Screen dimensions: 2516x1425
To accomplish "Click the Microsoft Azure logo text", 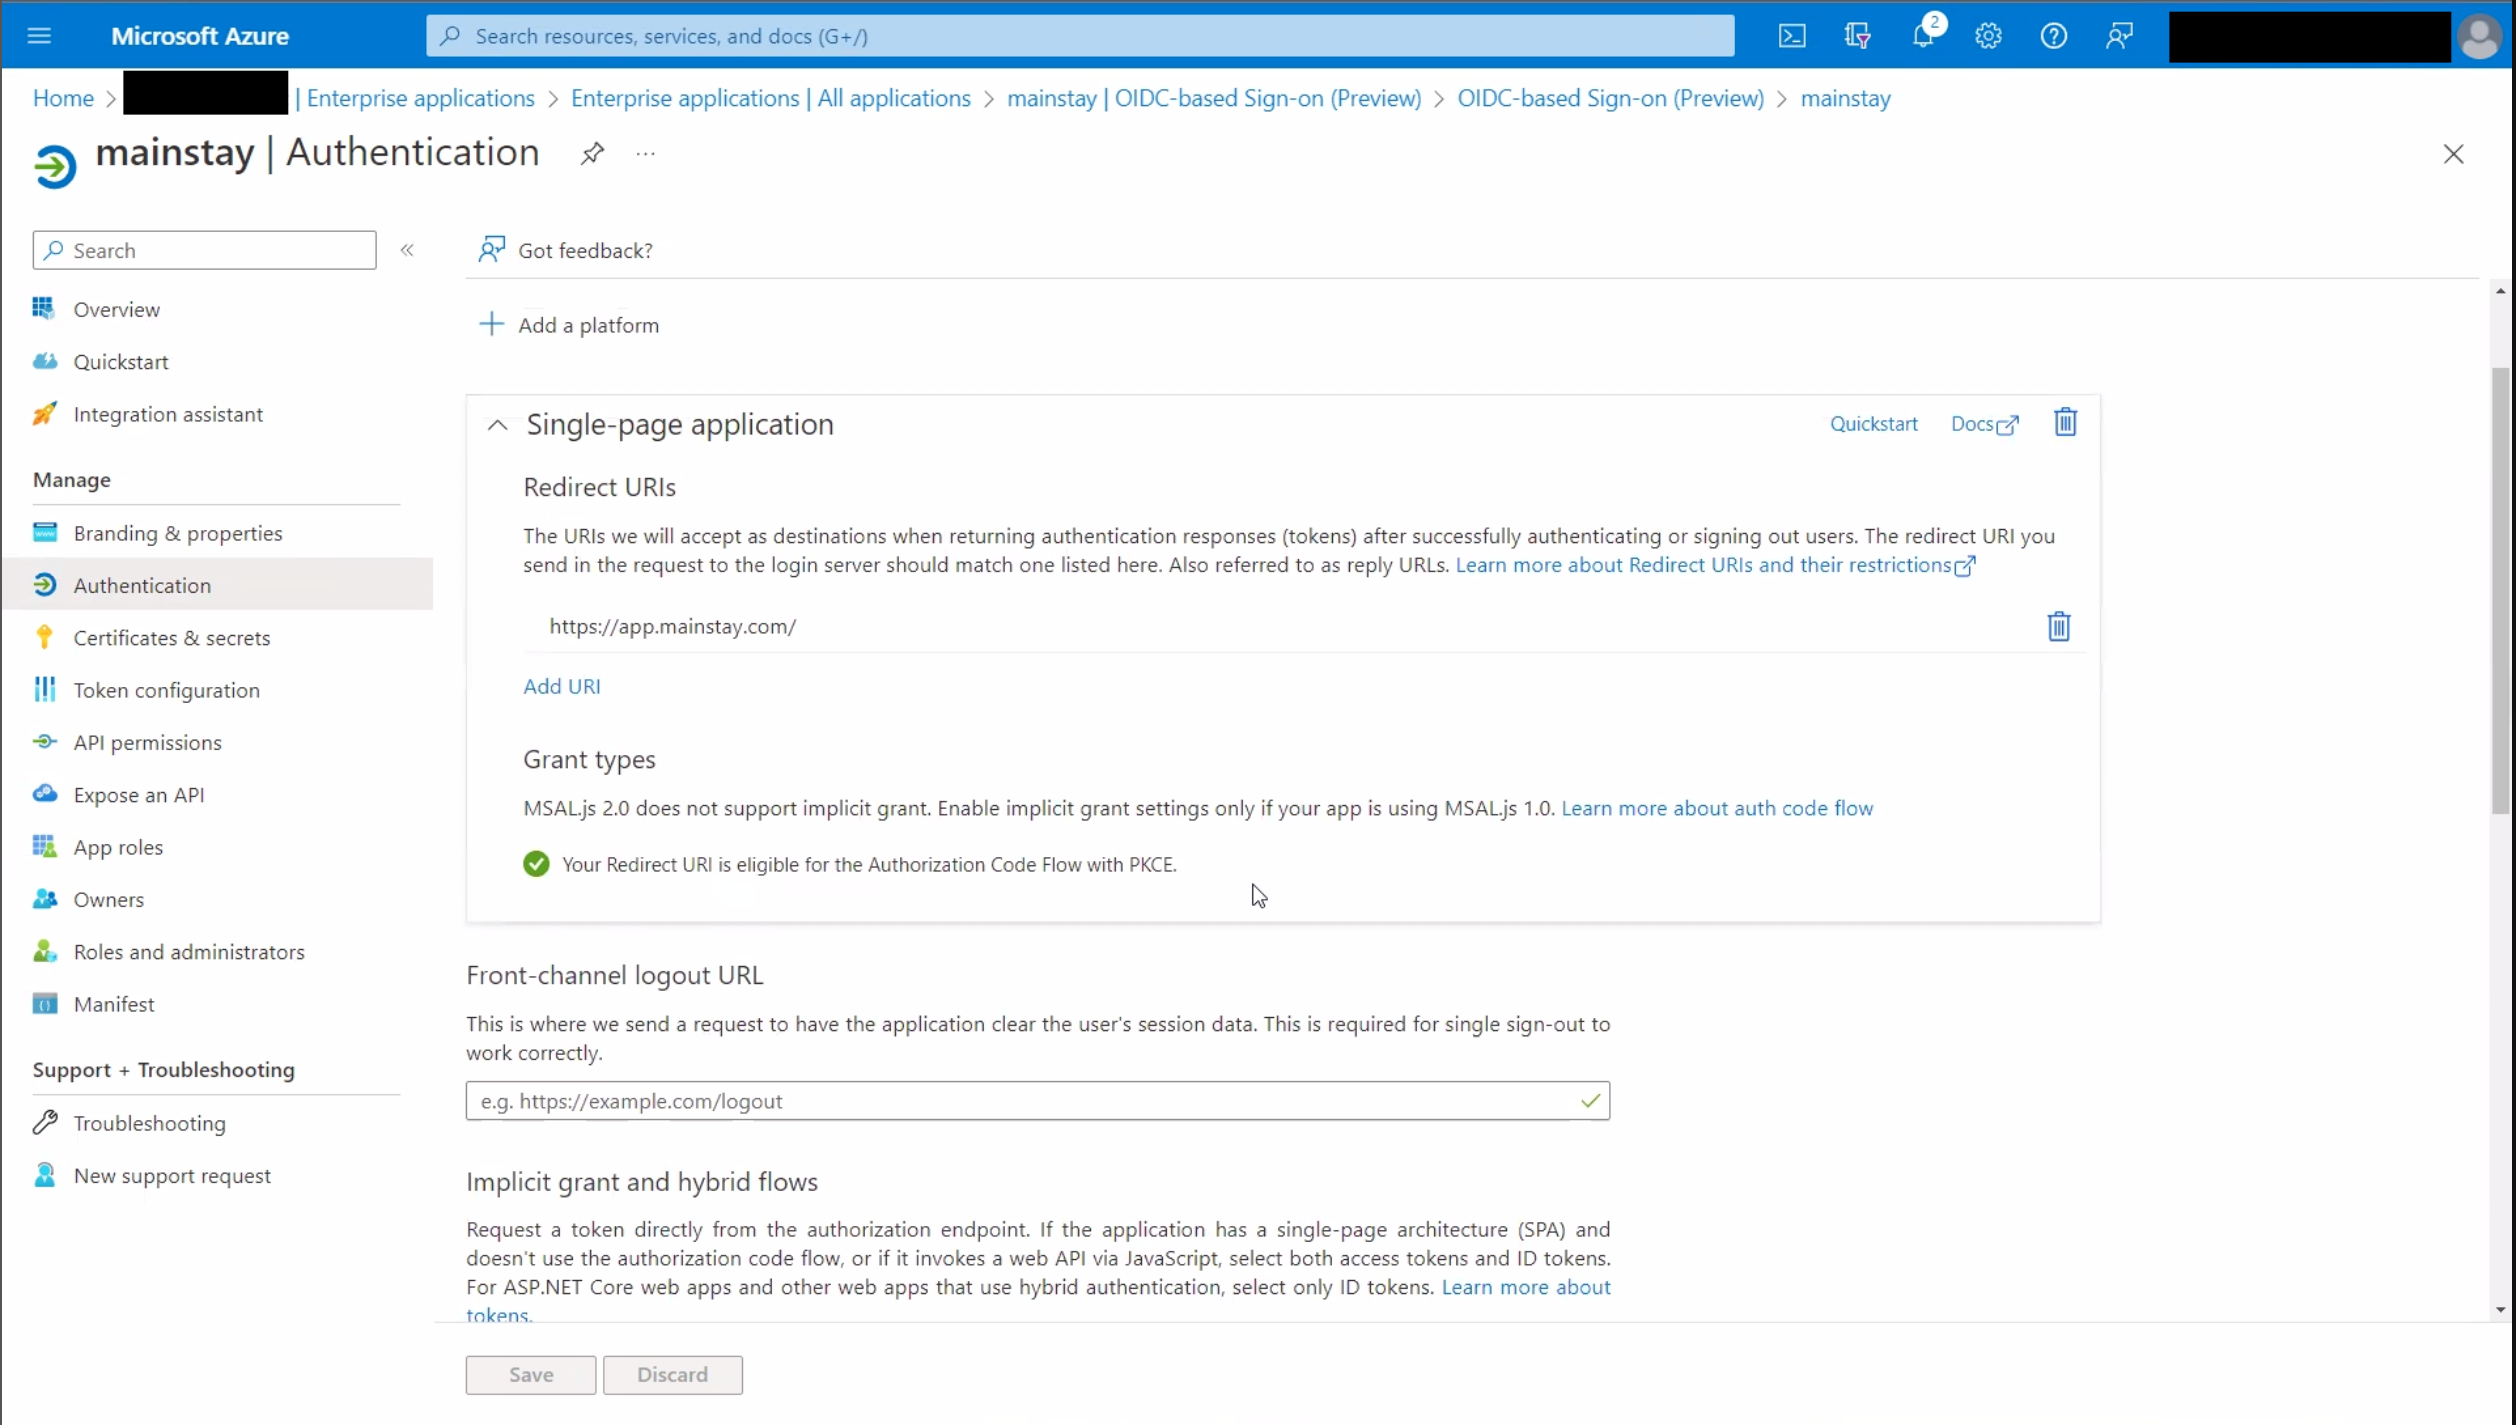I will 200,36.
